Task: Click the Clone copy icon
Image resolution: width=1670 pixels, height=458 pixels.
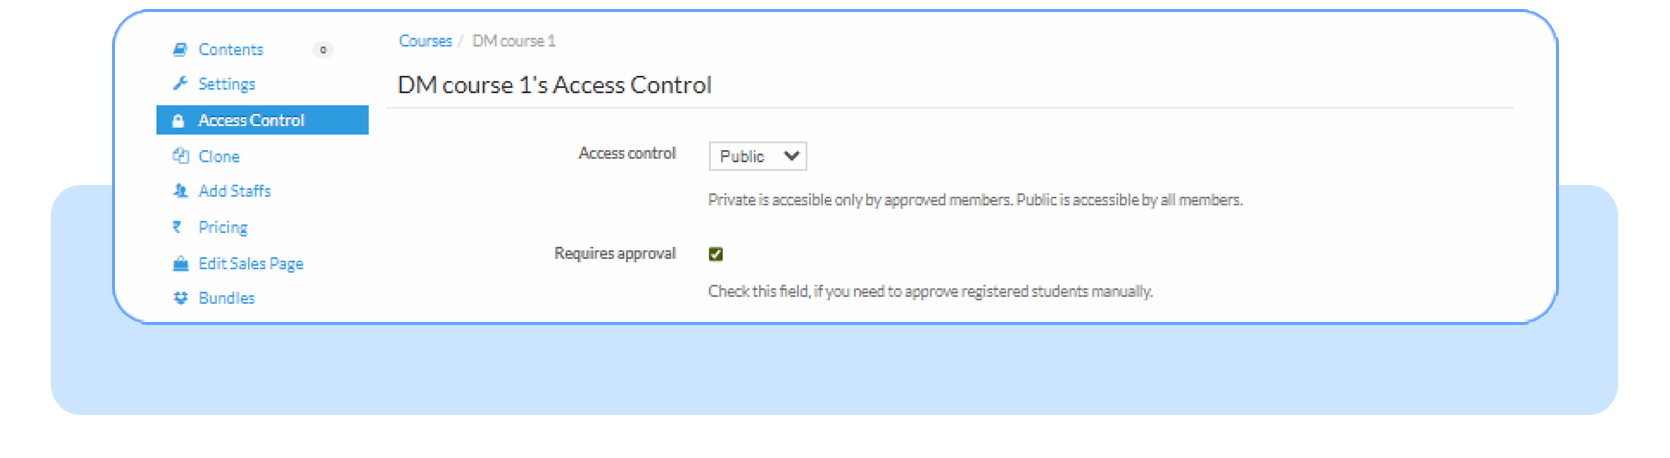Action: pos(180,156)
